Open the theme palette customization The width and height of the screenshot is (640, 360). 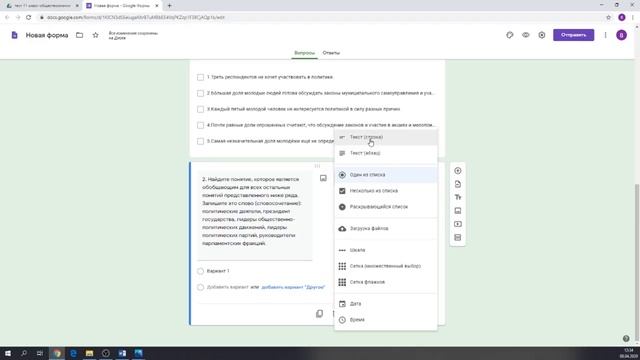pos(509,35)
